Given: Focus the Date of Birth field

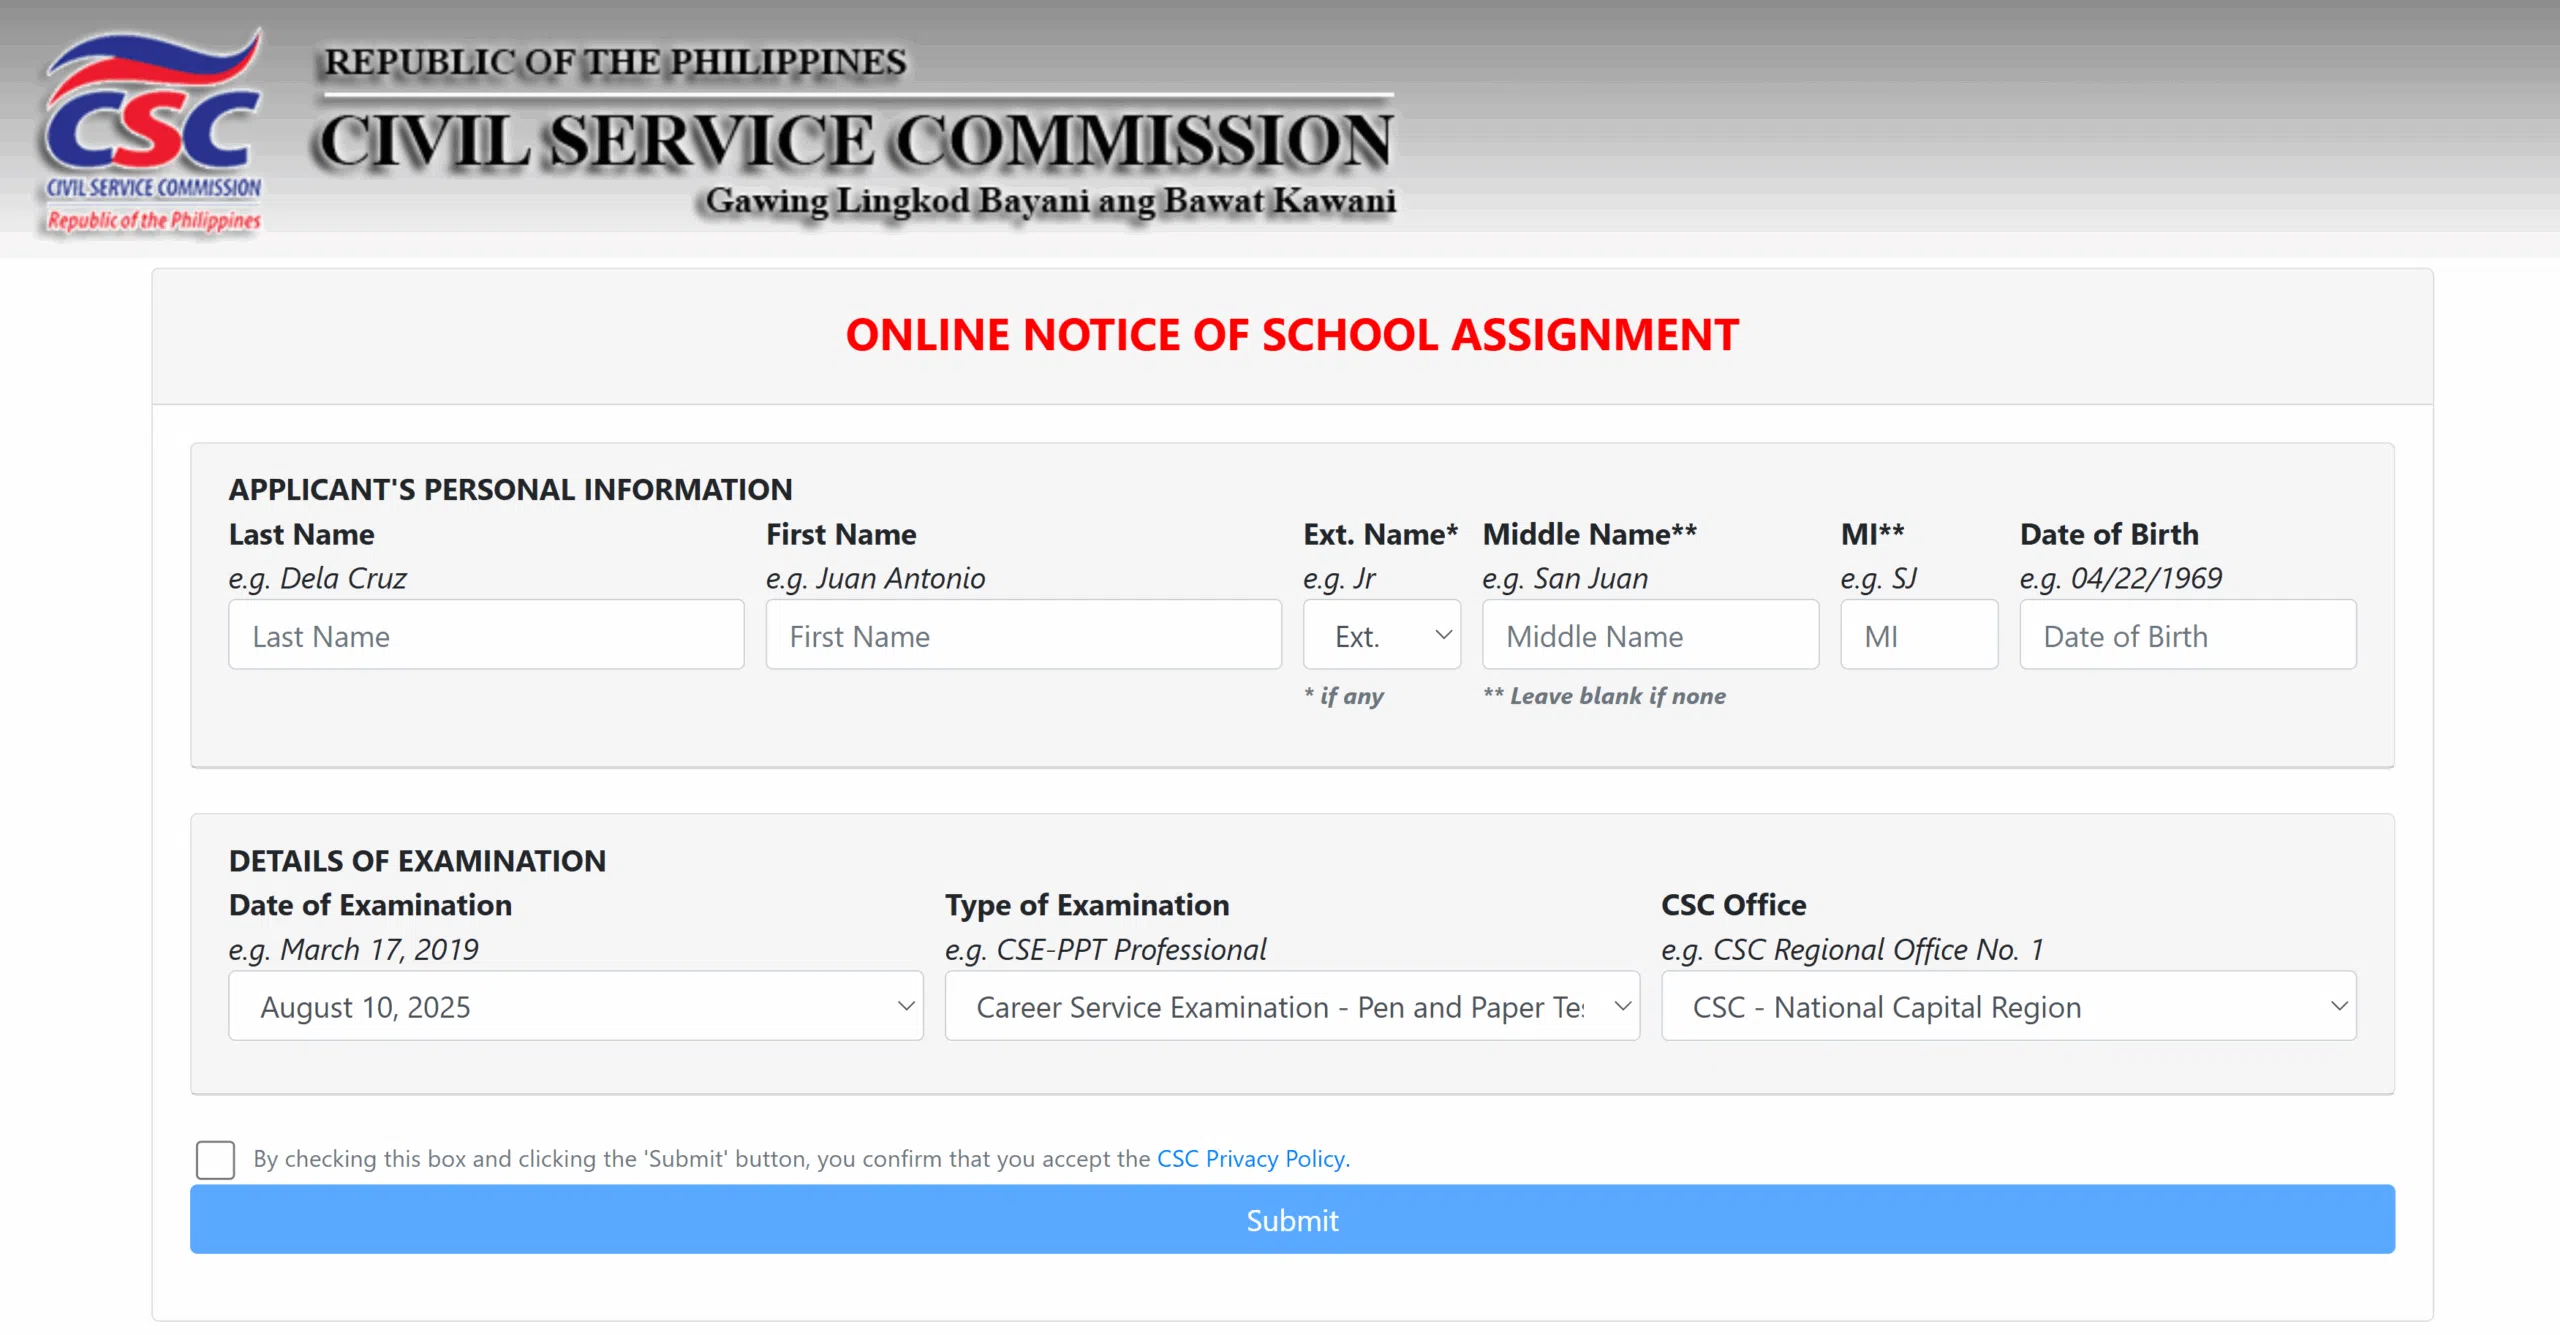Looking at the screenshot, I should coord(2187,635).
